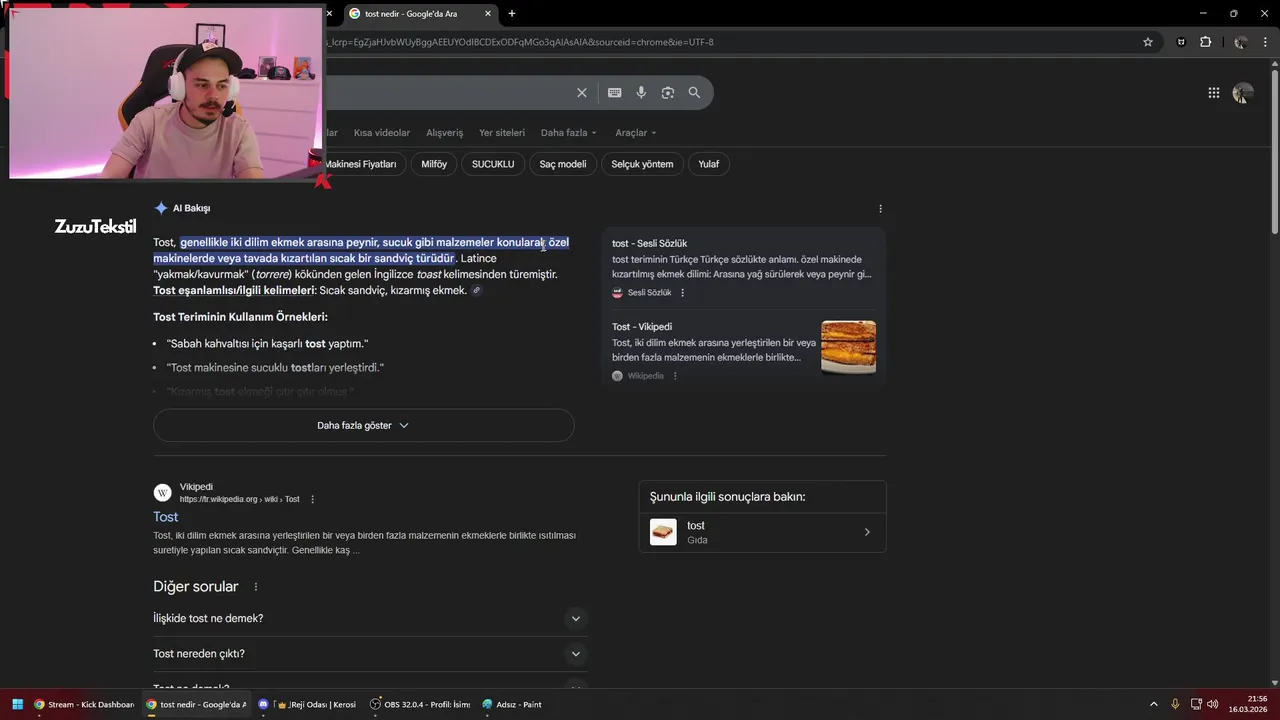The image size is (1280, 720).
Task: Click the Şununla ilgili sonuçlara bakın heading
Action: 727,497
